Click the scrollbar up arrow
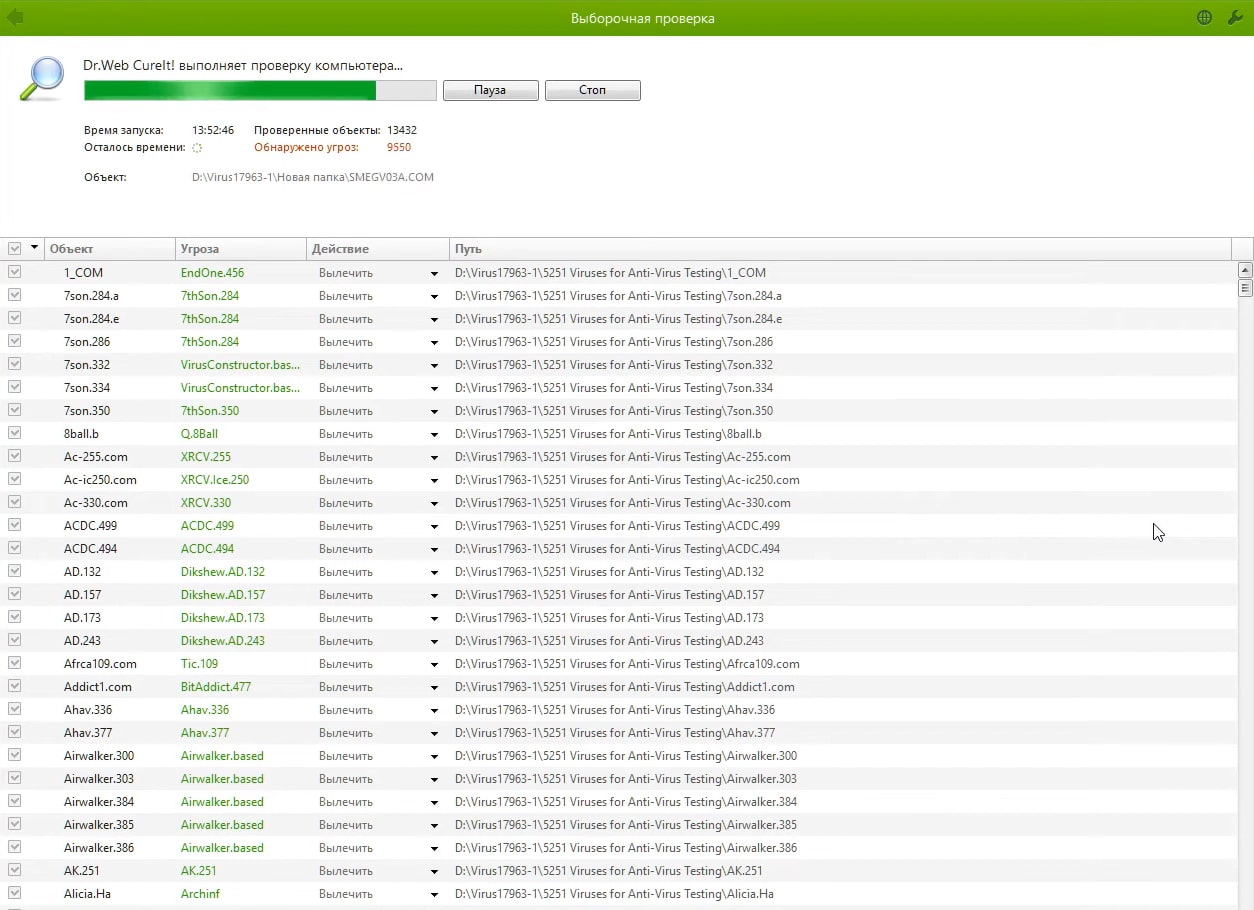The width and height of the screenshot is (1254, 910). pyautogui.click(x=1245, y=270)
